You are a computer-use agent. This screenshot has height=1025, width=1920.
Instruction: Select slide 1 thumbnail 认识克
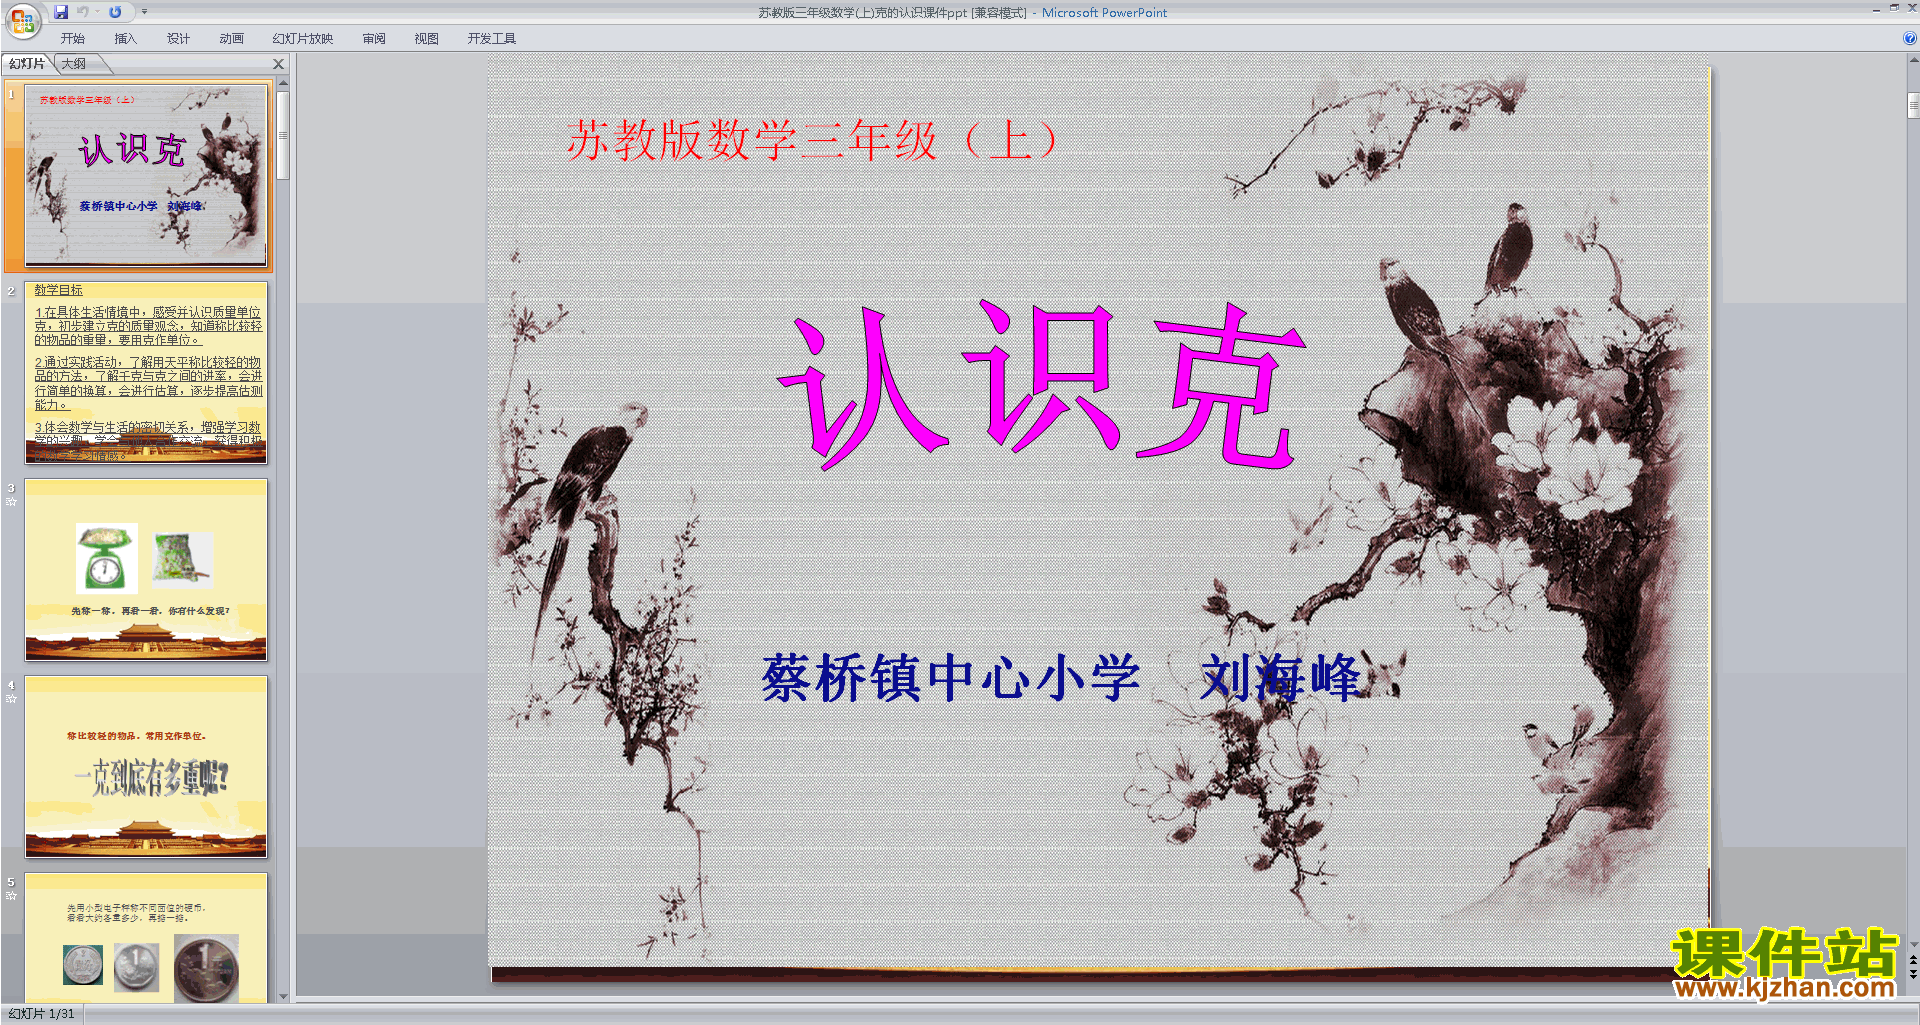click(x=146, y=175)
